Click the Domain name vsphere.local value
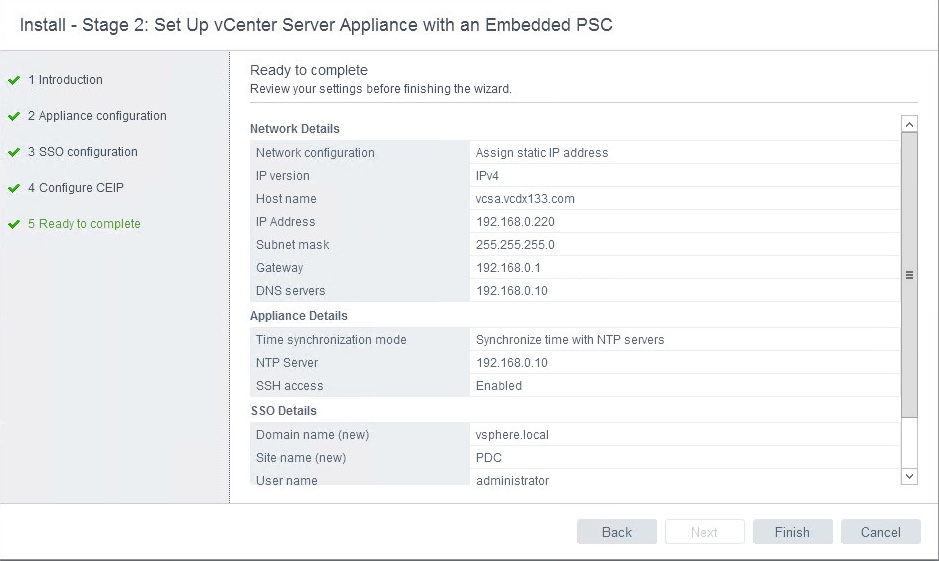The height and width of the screenshot is (561, 939). (x=512, y=435)
